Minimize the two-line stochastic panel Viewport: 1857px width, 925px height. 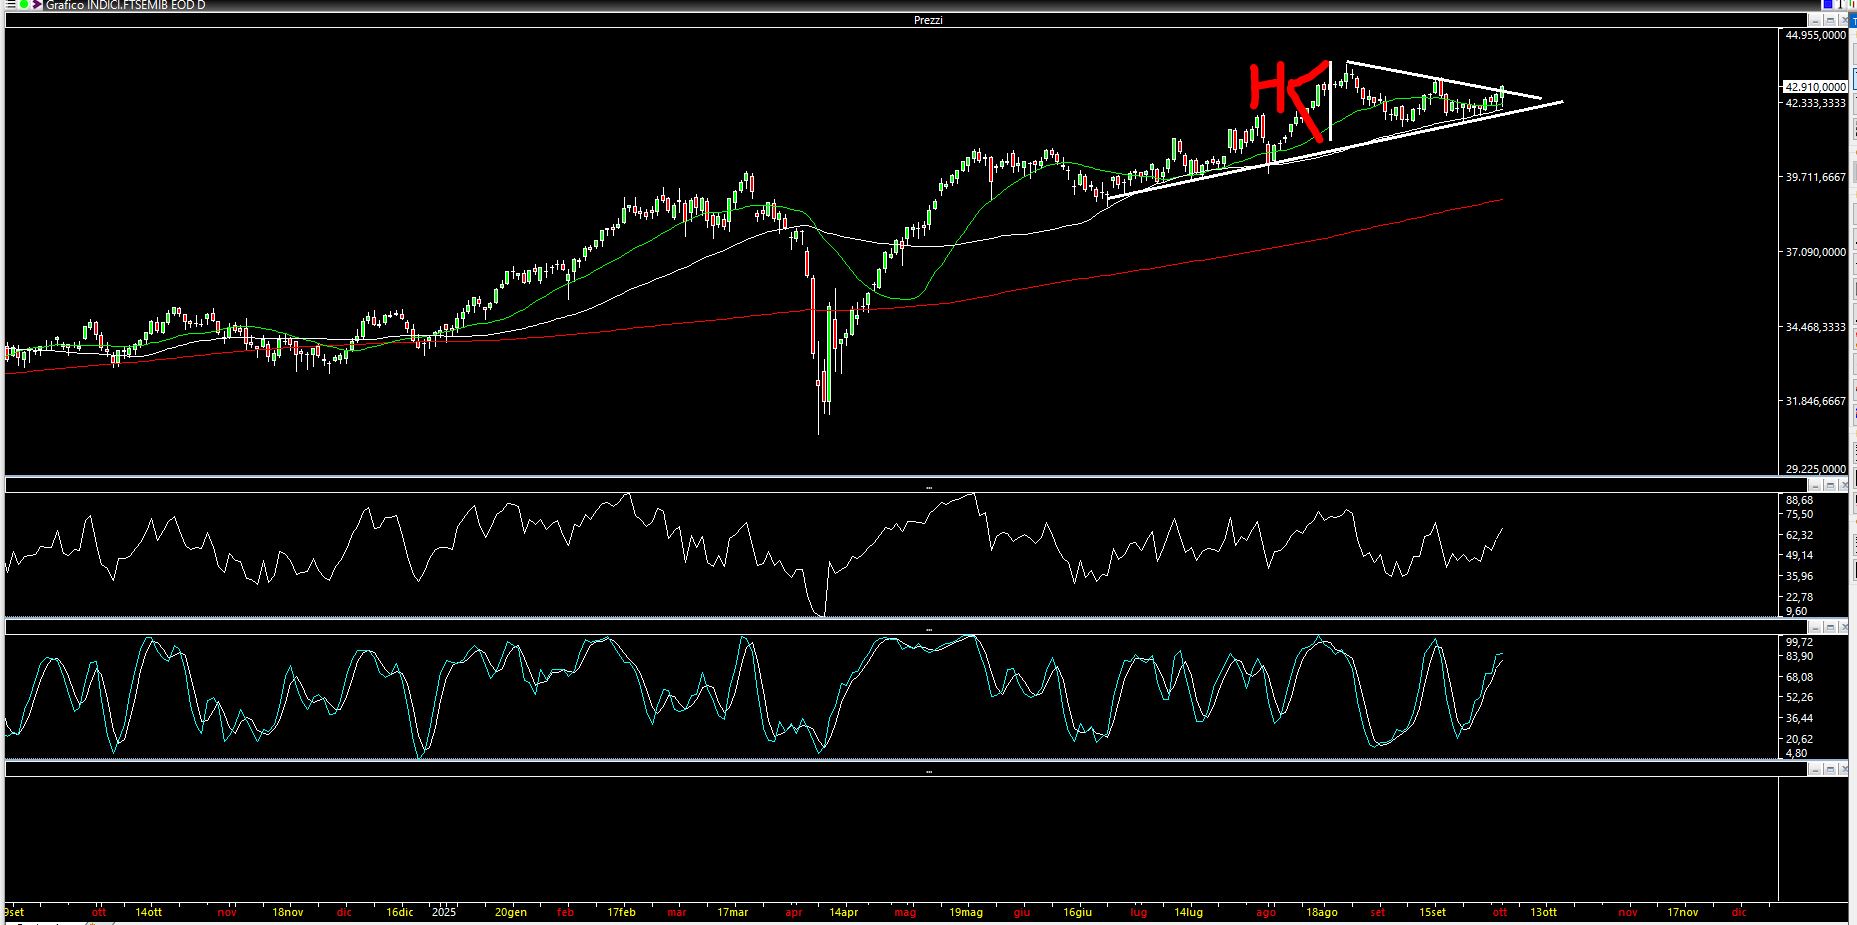click(1815, 627)
